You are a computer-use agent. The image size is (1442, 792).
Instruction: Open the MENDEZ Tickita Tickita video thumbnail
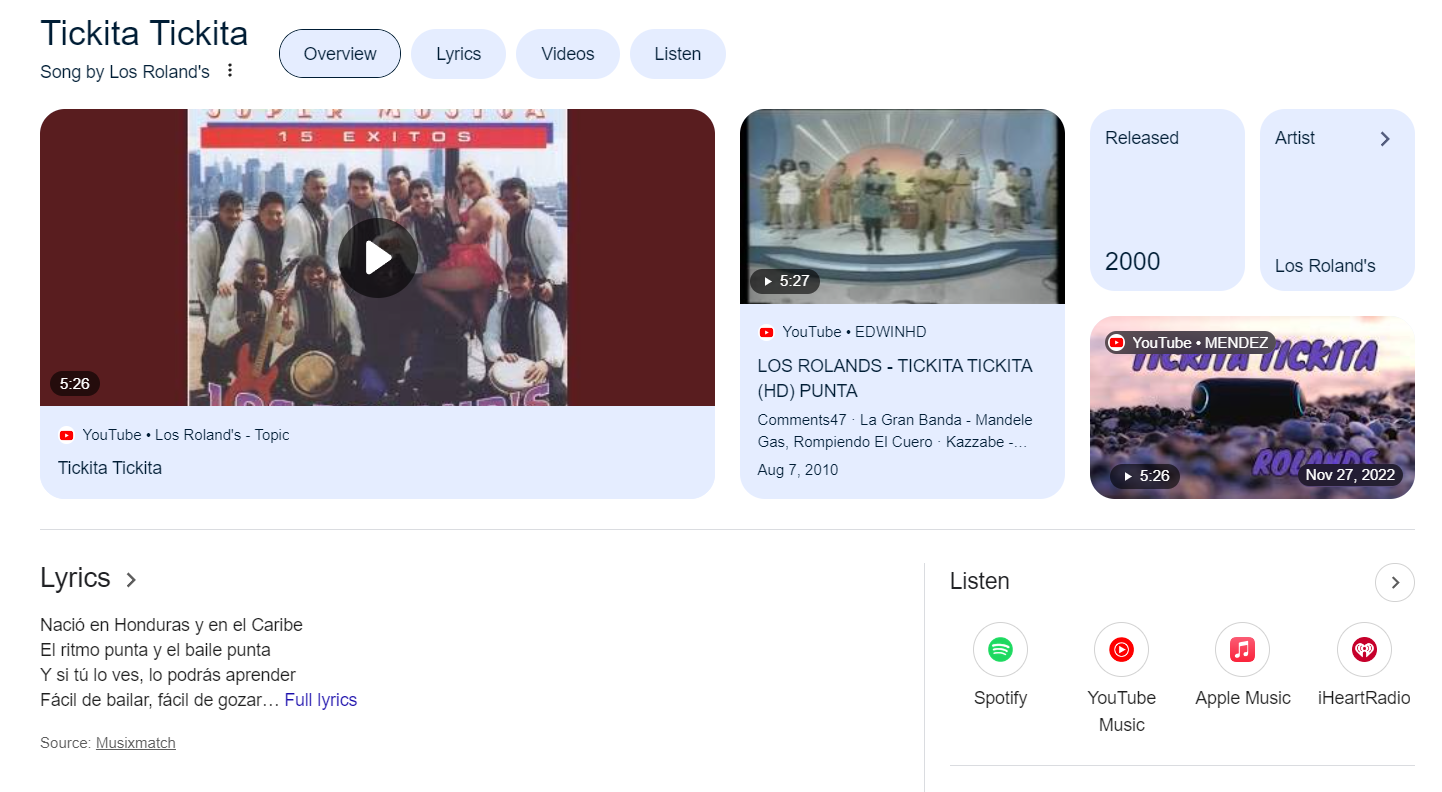1252,407
